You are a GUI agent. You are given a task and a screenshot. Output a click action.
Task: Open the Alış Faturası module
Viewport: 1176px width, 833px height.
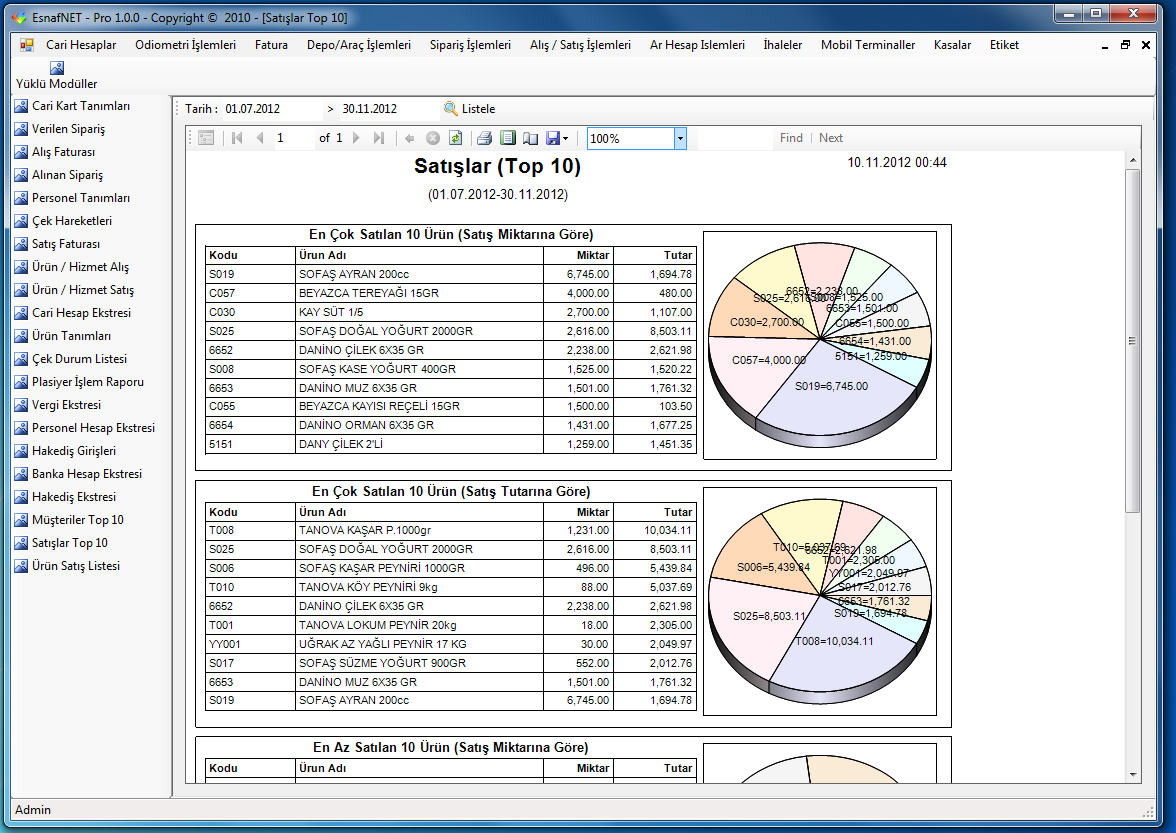(x=55, y=152)
